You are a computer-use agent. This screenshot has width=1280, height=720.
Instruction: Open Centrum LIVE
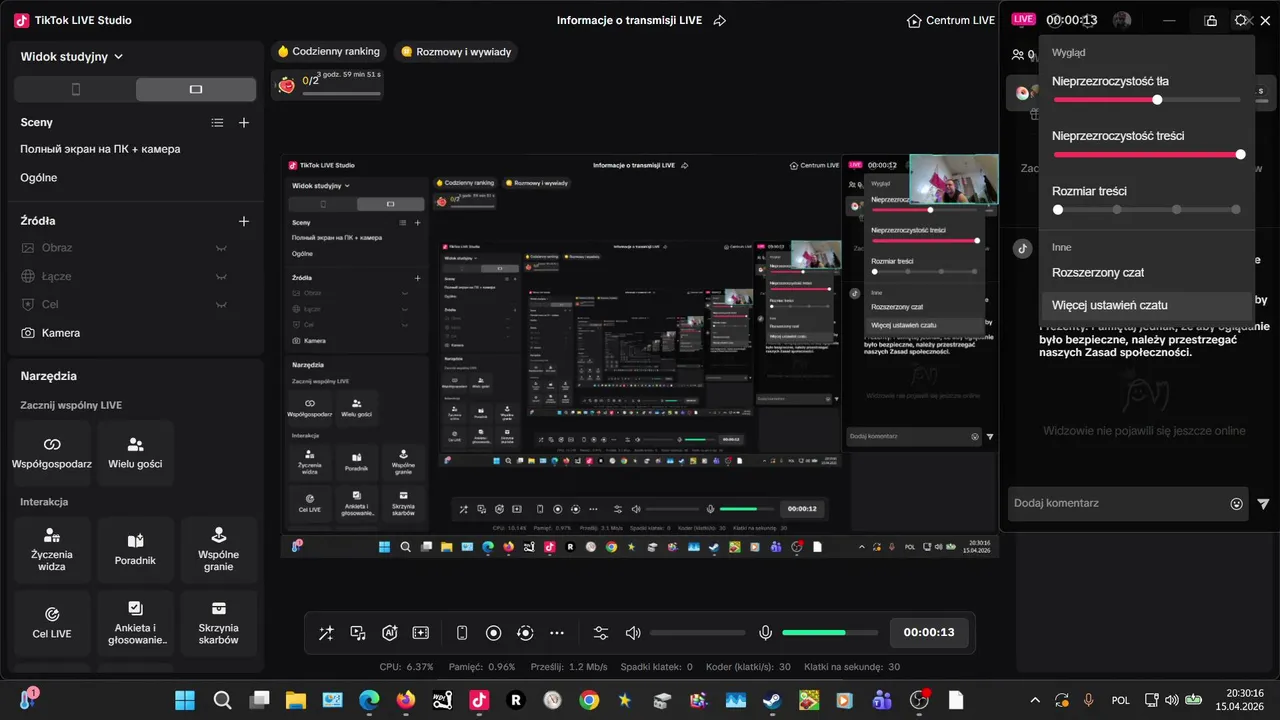tap(950, 20)
